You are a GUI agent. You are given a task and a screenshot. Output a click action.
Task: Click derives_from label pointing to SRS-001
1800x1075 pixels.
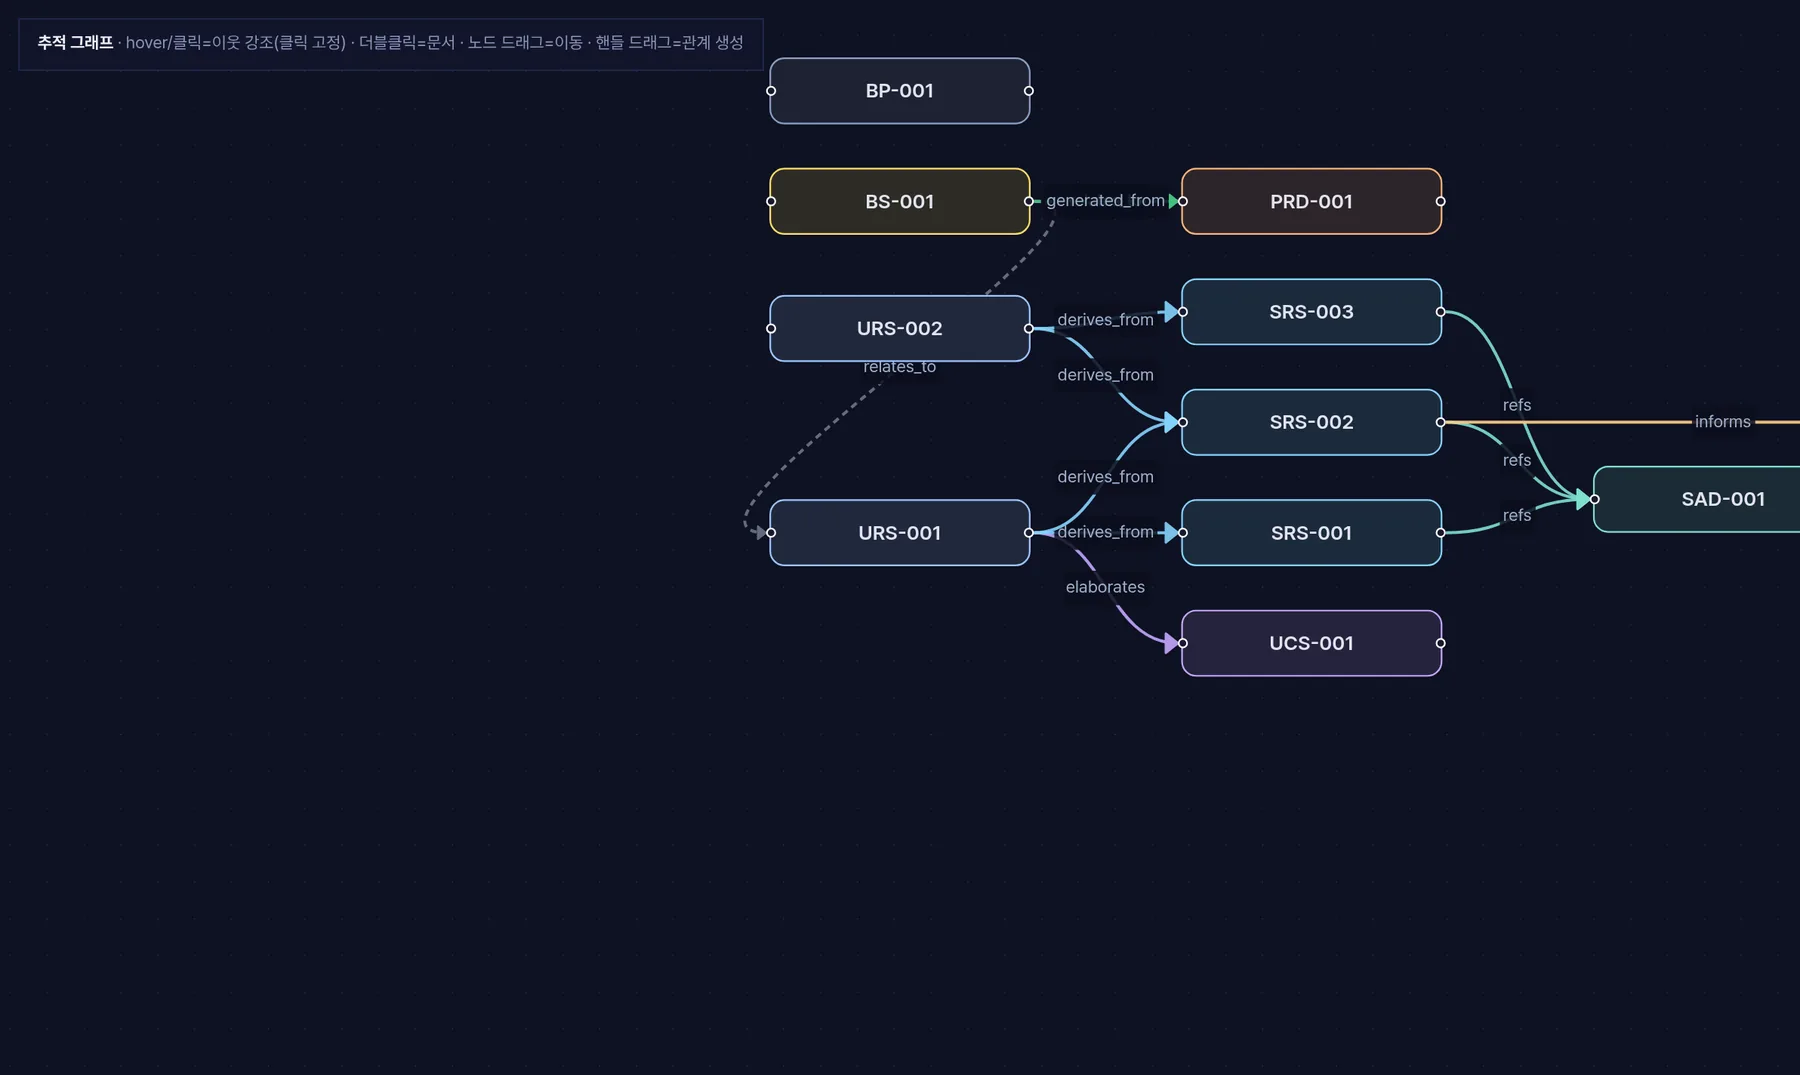point(1105,532)
